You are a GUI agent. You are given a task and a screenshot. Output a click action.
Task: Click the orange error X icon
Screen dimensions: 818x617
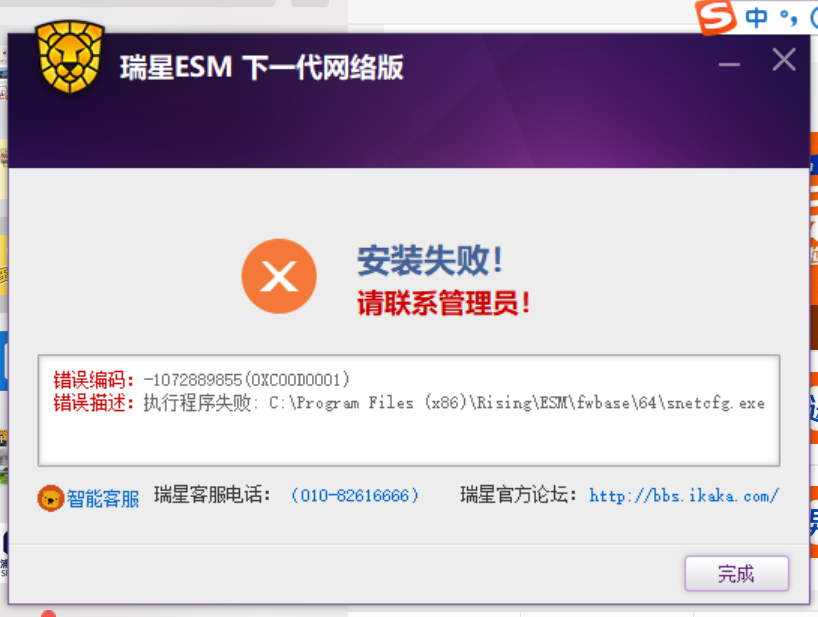coord(279,276)
